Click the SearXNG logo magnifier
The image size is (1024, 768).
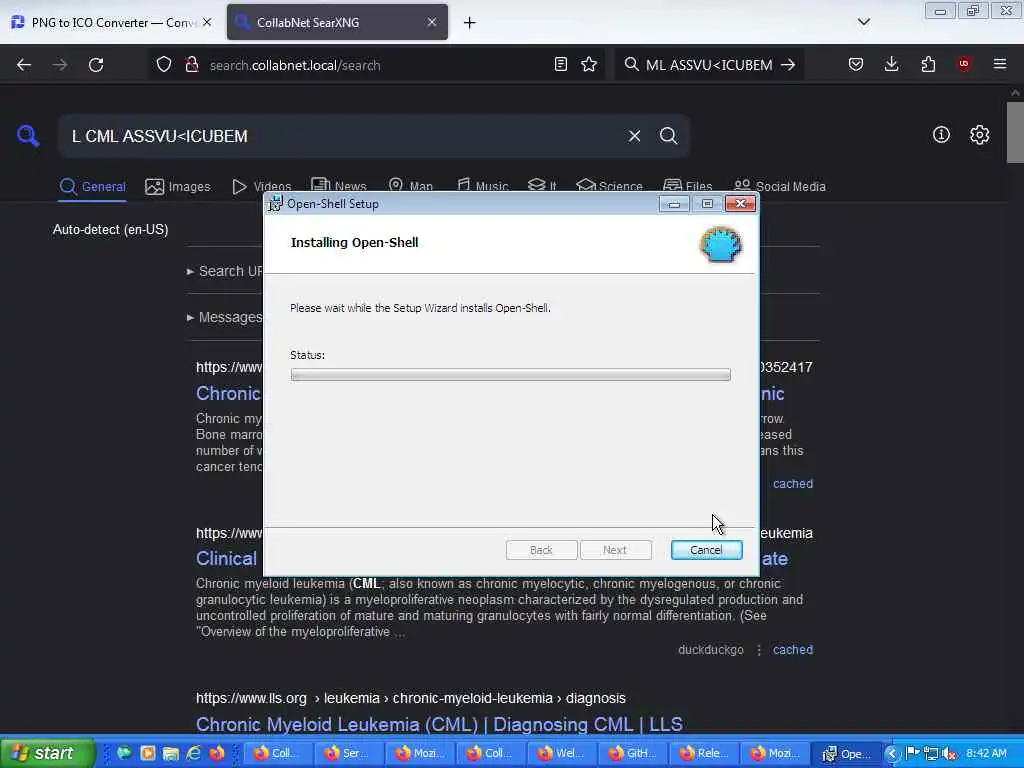(x=28, y=136)
